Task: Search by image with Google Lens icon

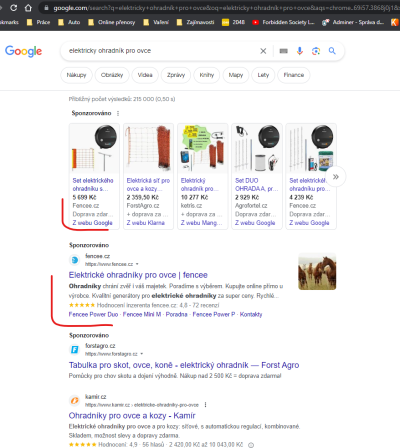Action: tap(316, 51)
